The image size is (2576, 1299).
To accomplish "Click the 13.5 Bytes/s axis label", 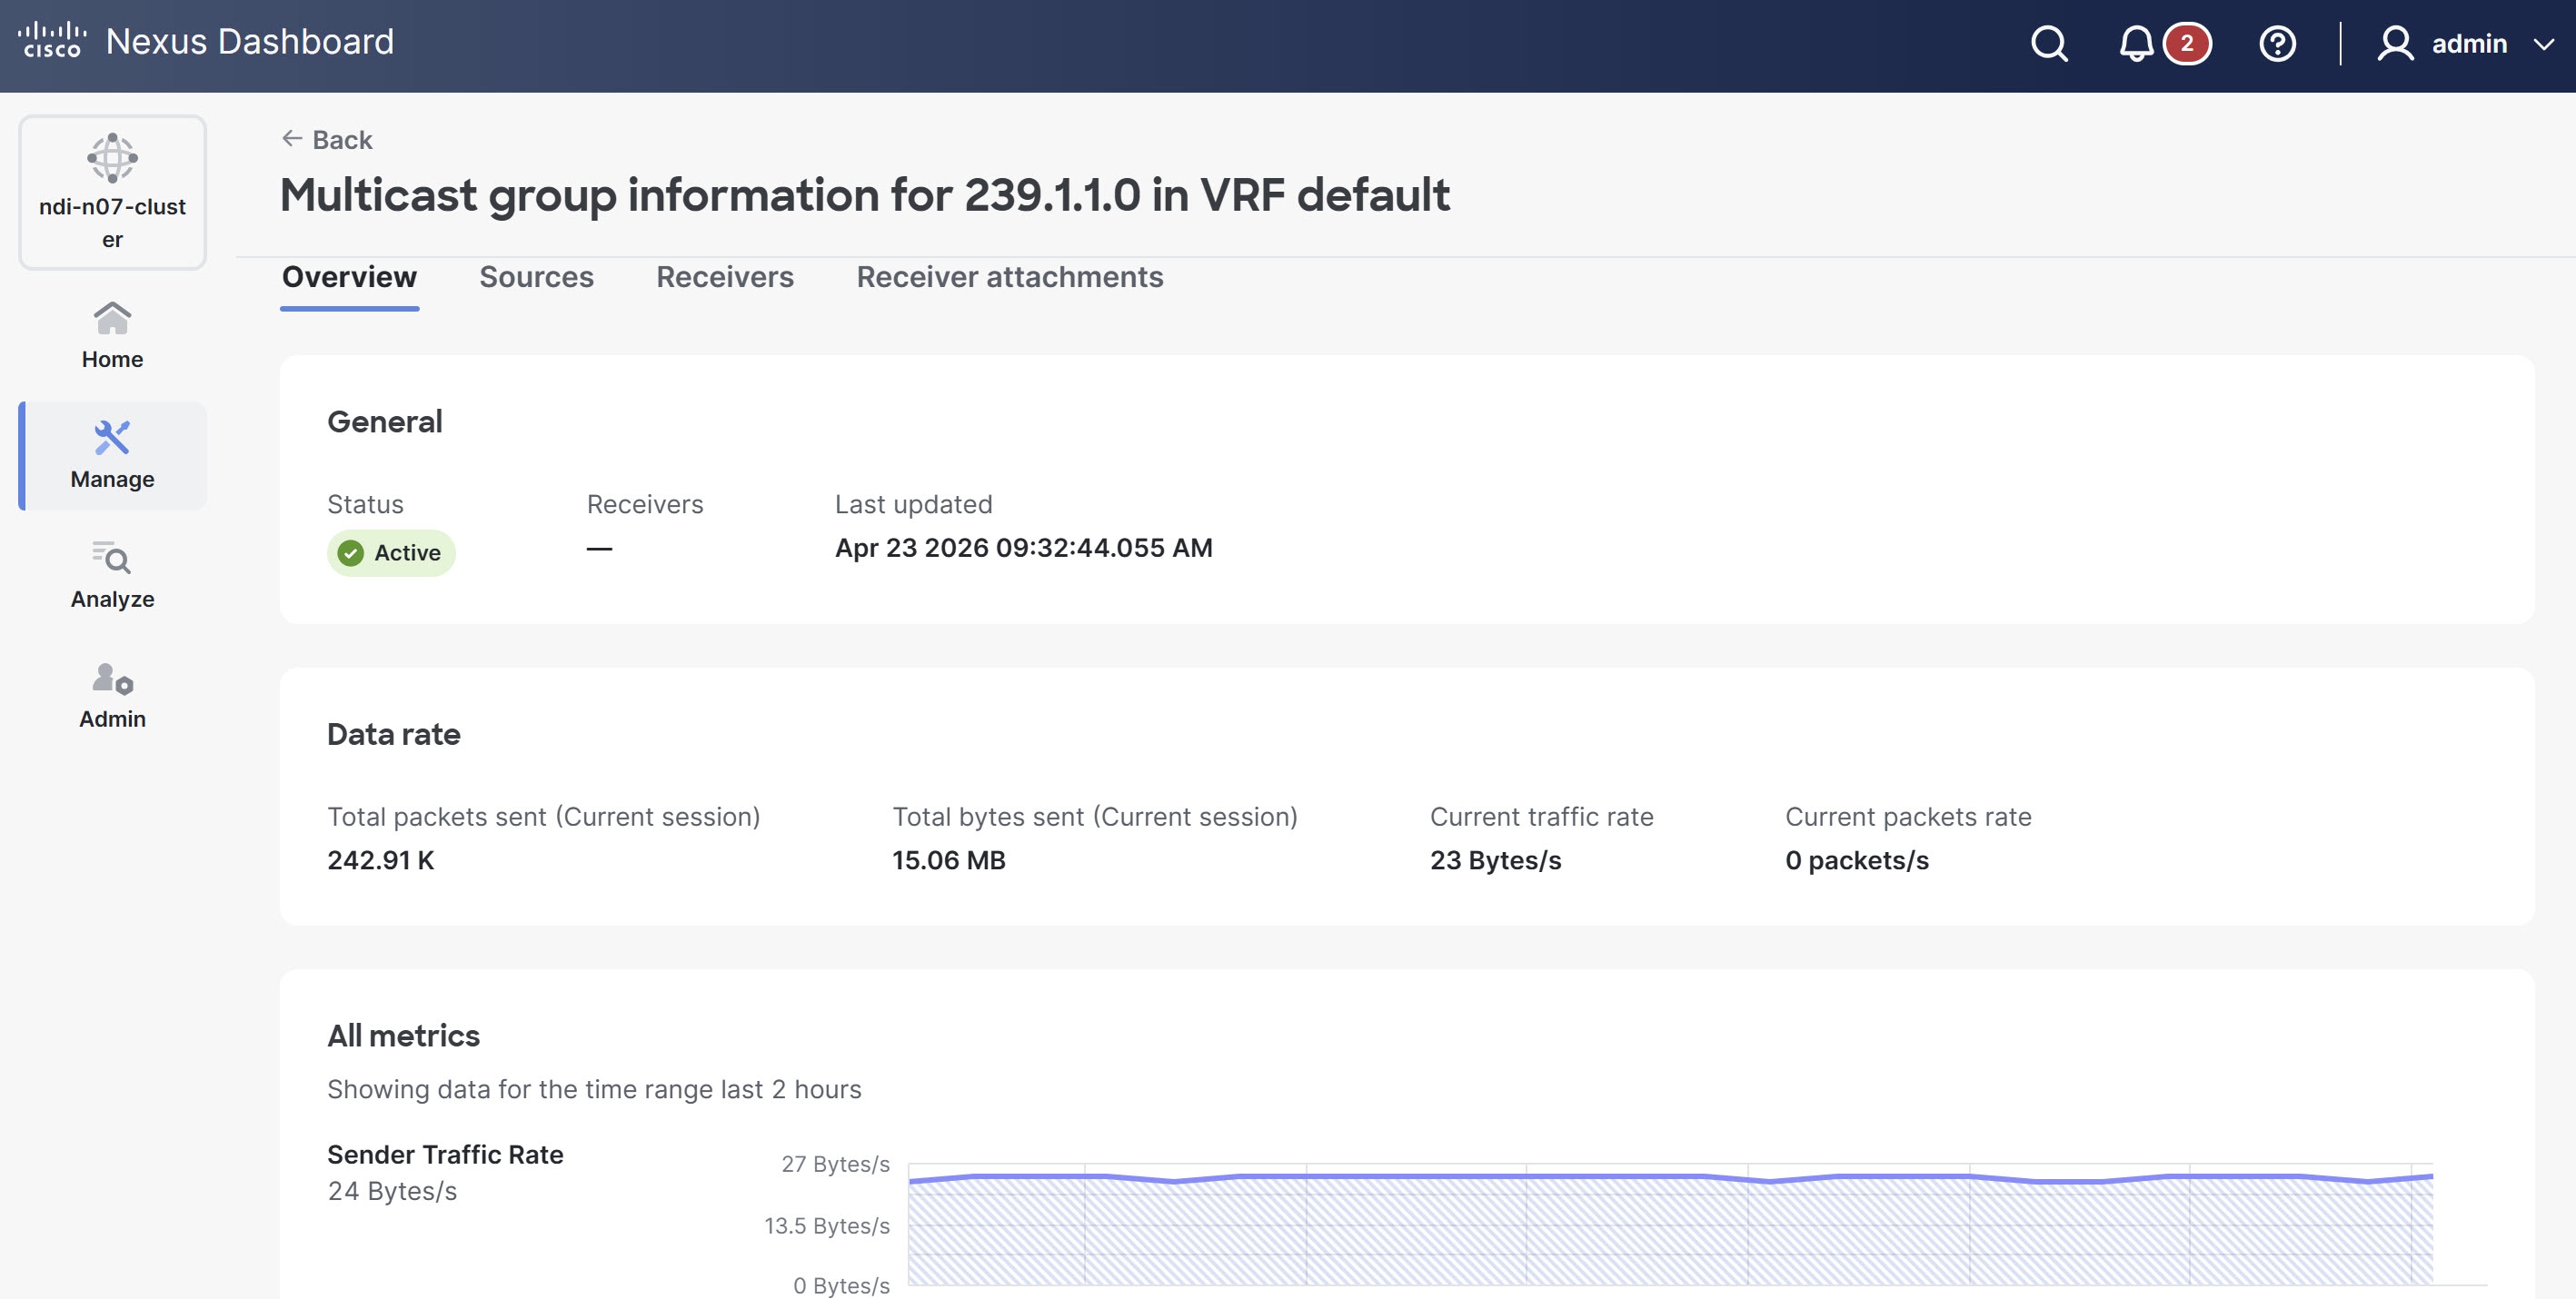I will point(826,1226).
